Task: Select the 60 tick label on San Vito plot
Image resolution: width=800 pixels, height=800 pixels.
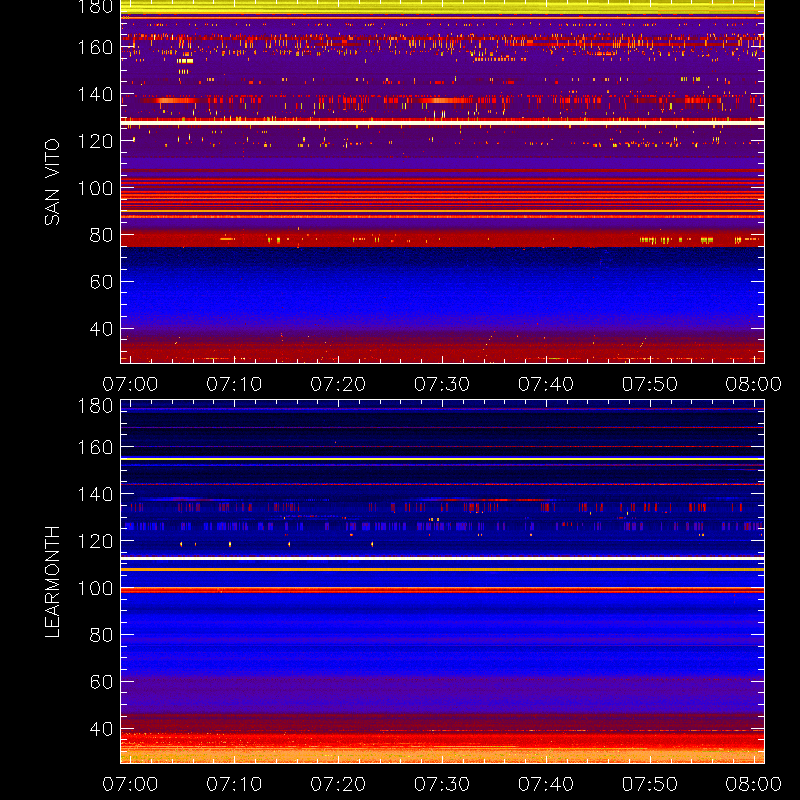Action: point(101,282)
